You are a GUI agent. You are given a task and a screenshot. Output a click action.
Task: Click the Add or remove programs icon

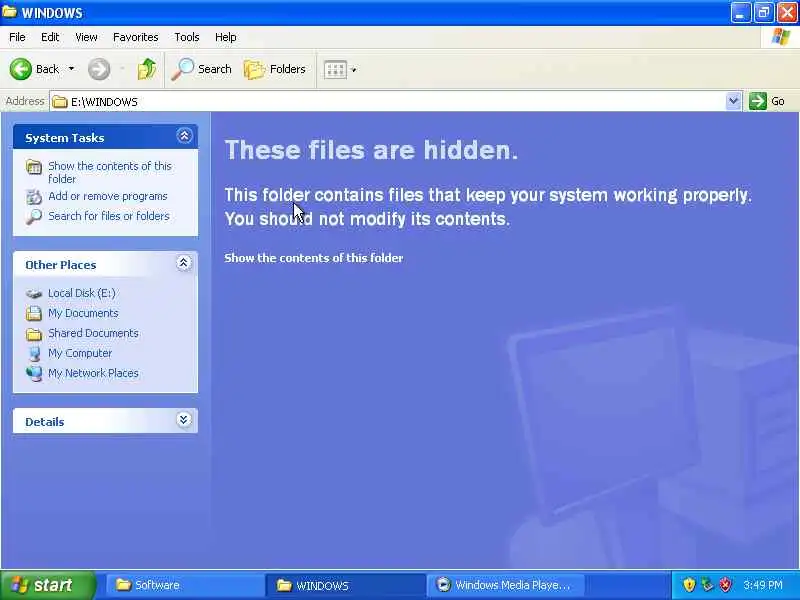point(34,196)
